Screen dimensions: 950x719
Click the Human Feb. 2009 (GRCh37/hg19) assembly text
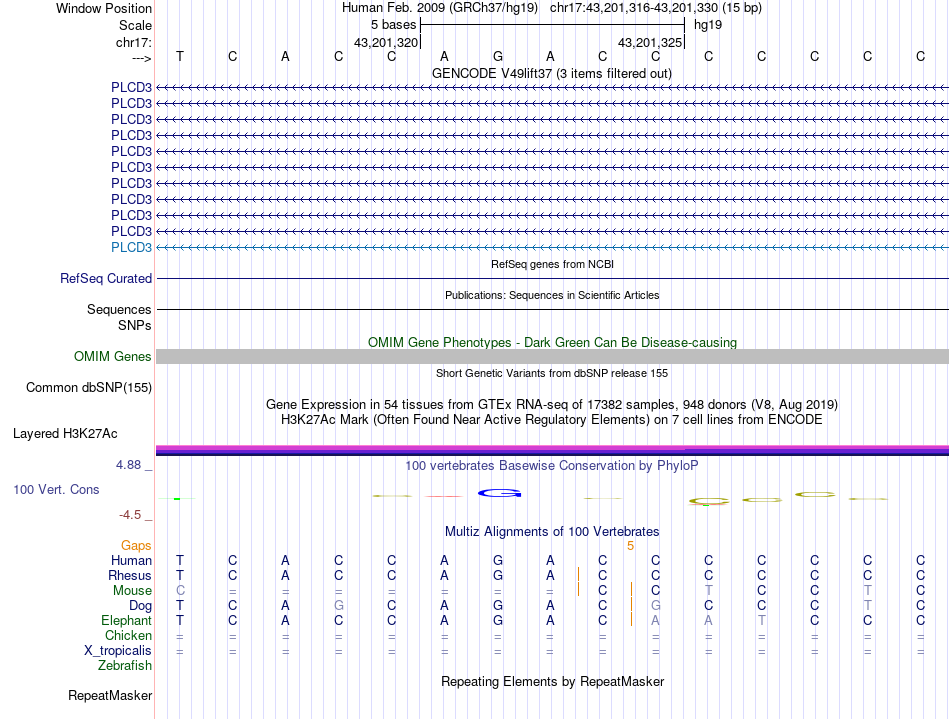[x=440, y=8]
